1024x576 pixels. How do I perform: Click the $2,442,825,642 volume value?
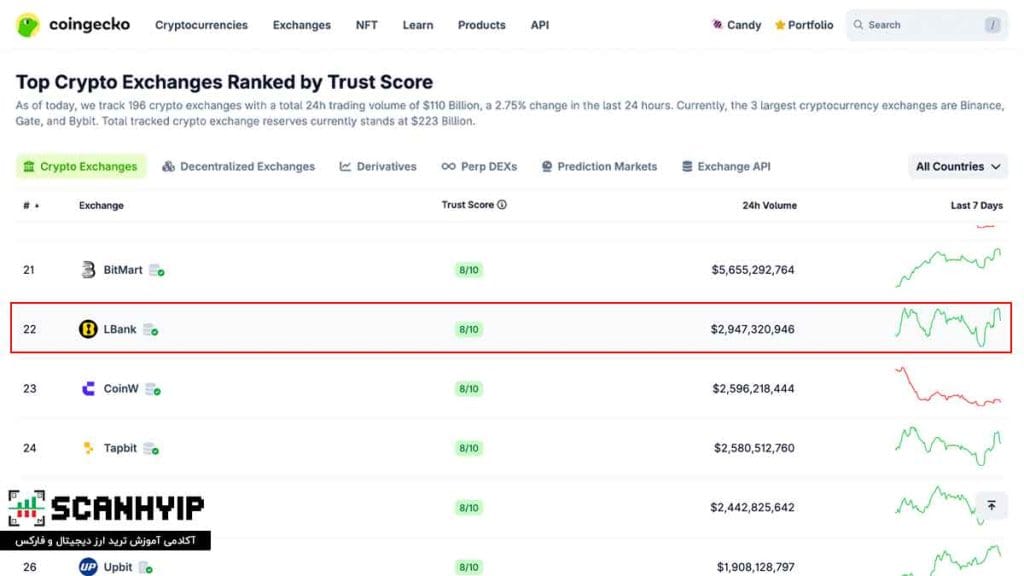point(752,507)
